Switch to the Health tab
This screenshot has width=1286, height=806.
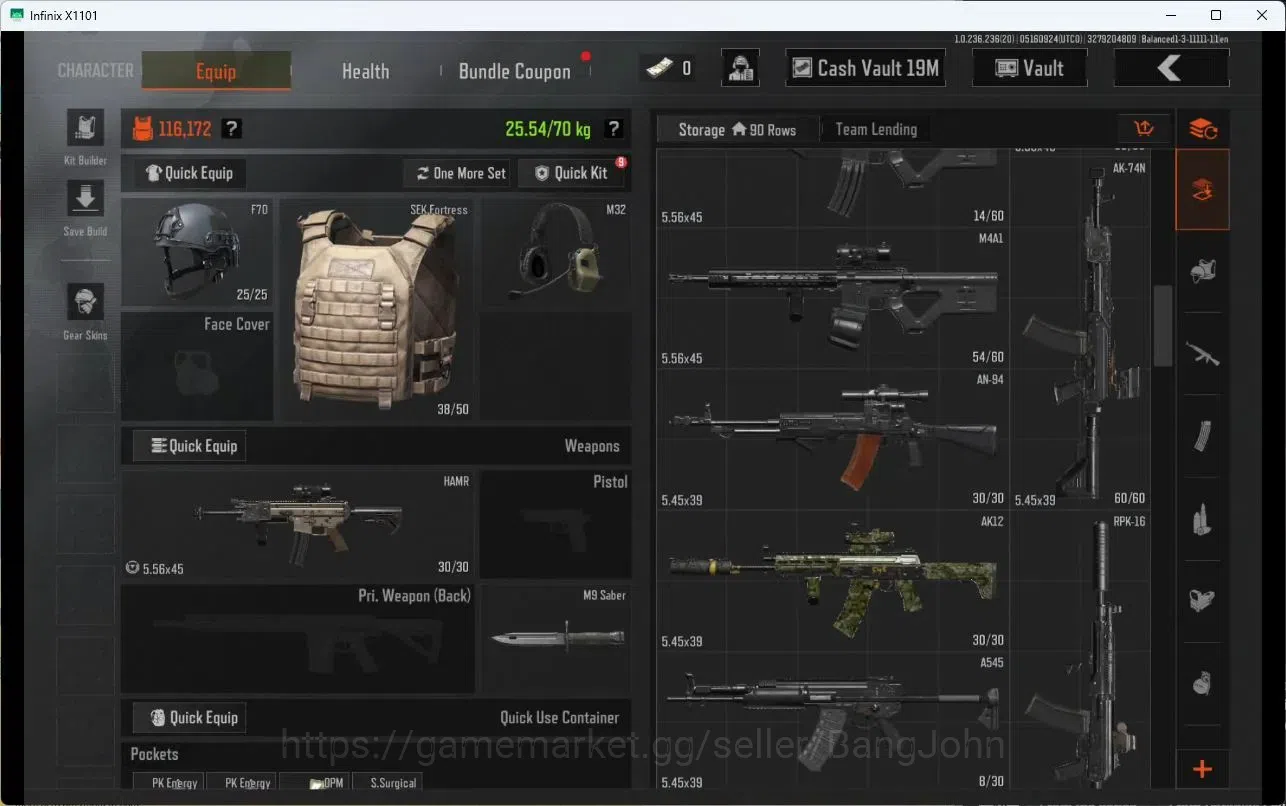point(365,71)
